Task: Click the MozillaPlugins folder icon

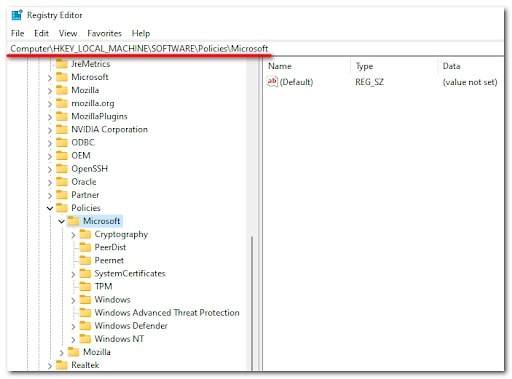Action: click(62, 116)
